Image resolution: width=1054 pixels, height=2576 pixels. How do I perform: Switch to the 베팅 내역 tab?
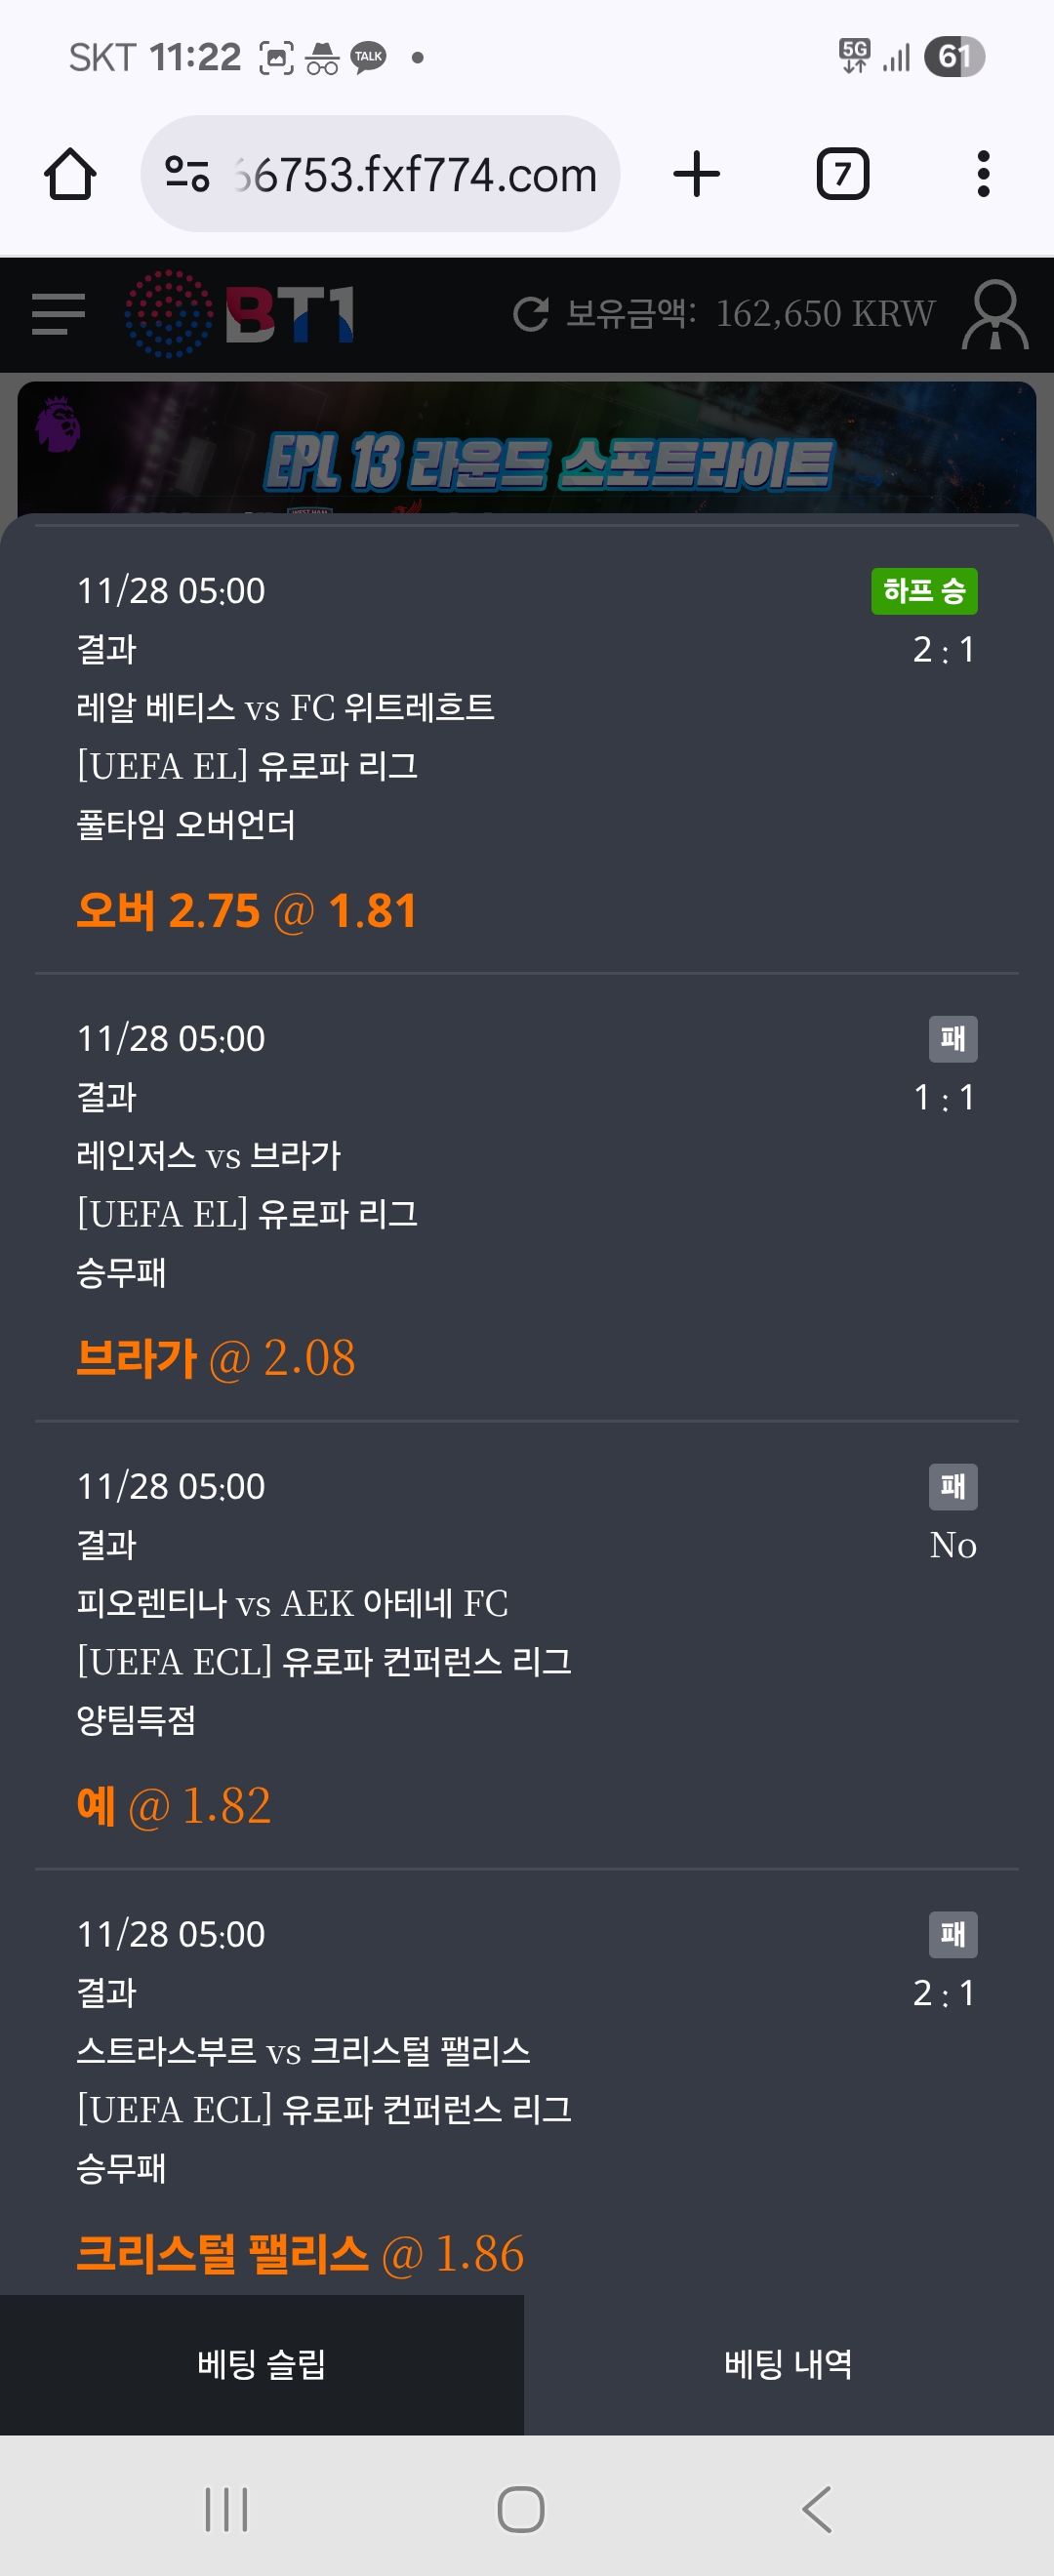[x=788, y=2364]
